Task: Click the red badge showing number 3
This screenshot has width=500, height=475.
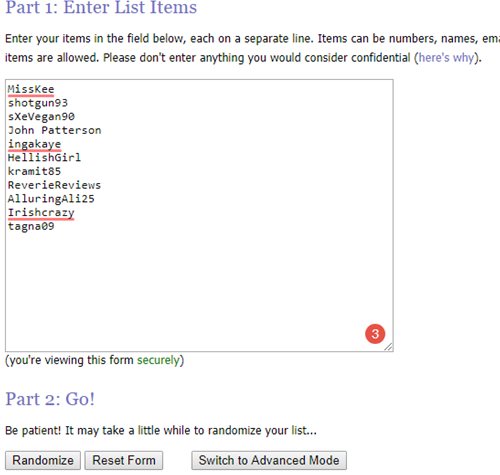Action: 375,333
